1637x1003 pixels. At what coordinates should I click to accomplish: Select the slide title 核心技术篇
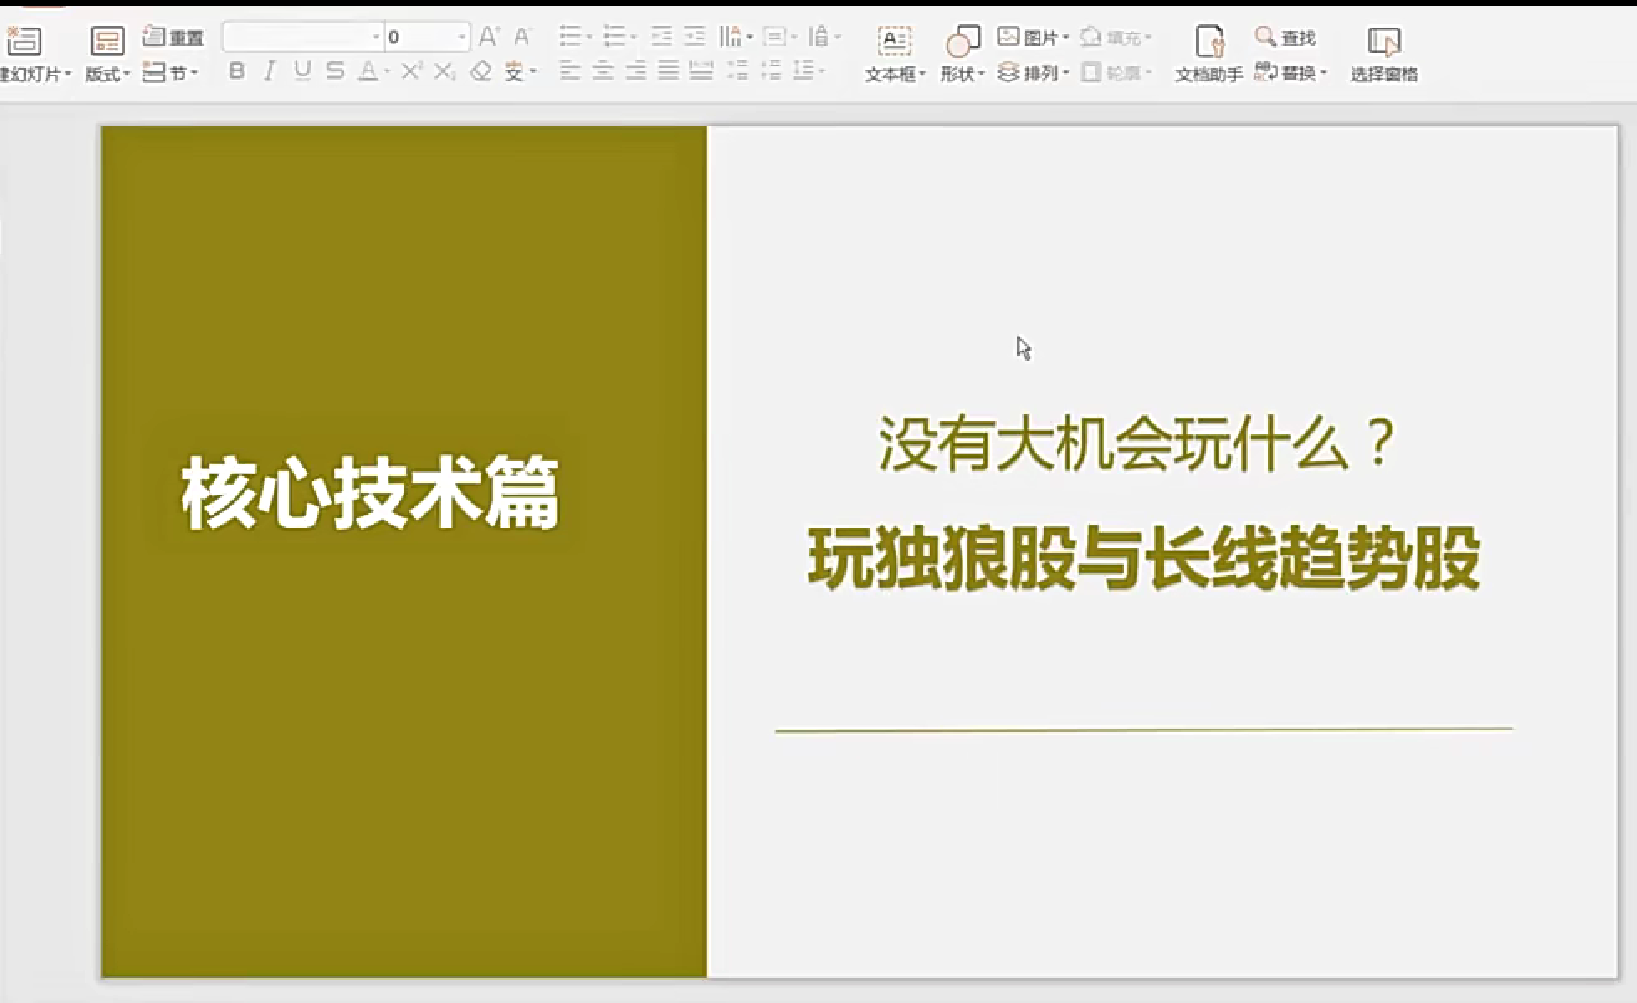click(370, 493)
